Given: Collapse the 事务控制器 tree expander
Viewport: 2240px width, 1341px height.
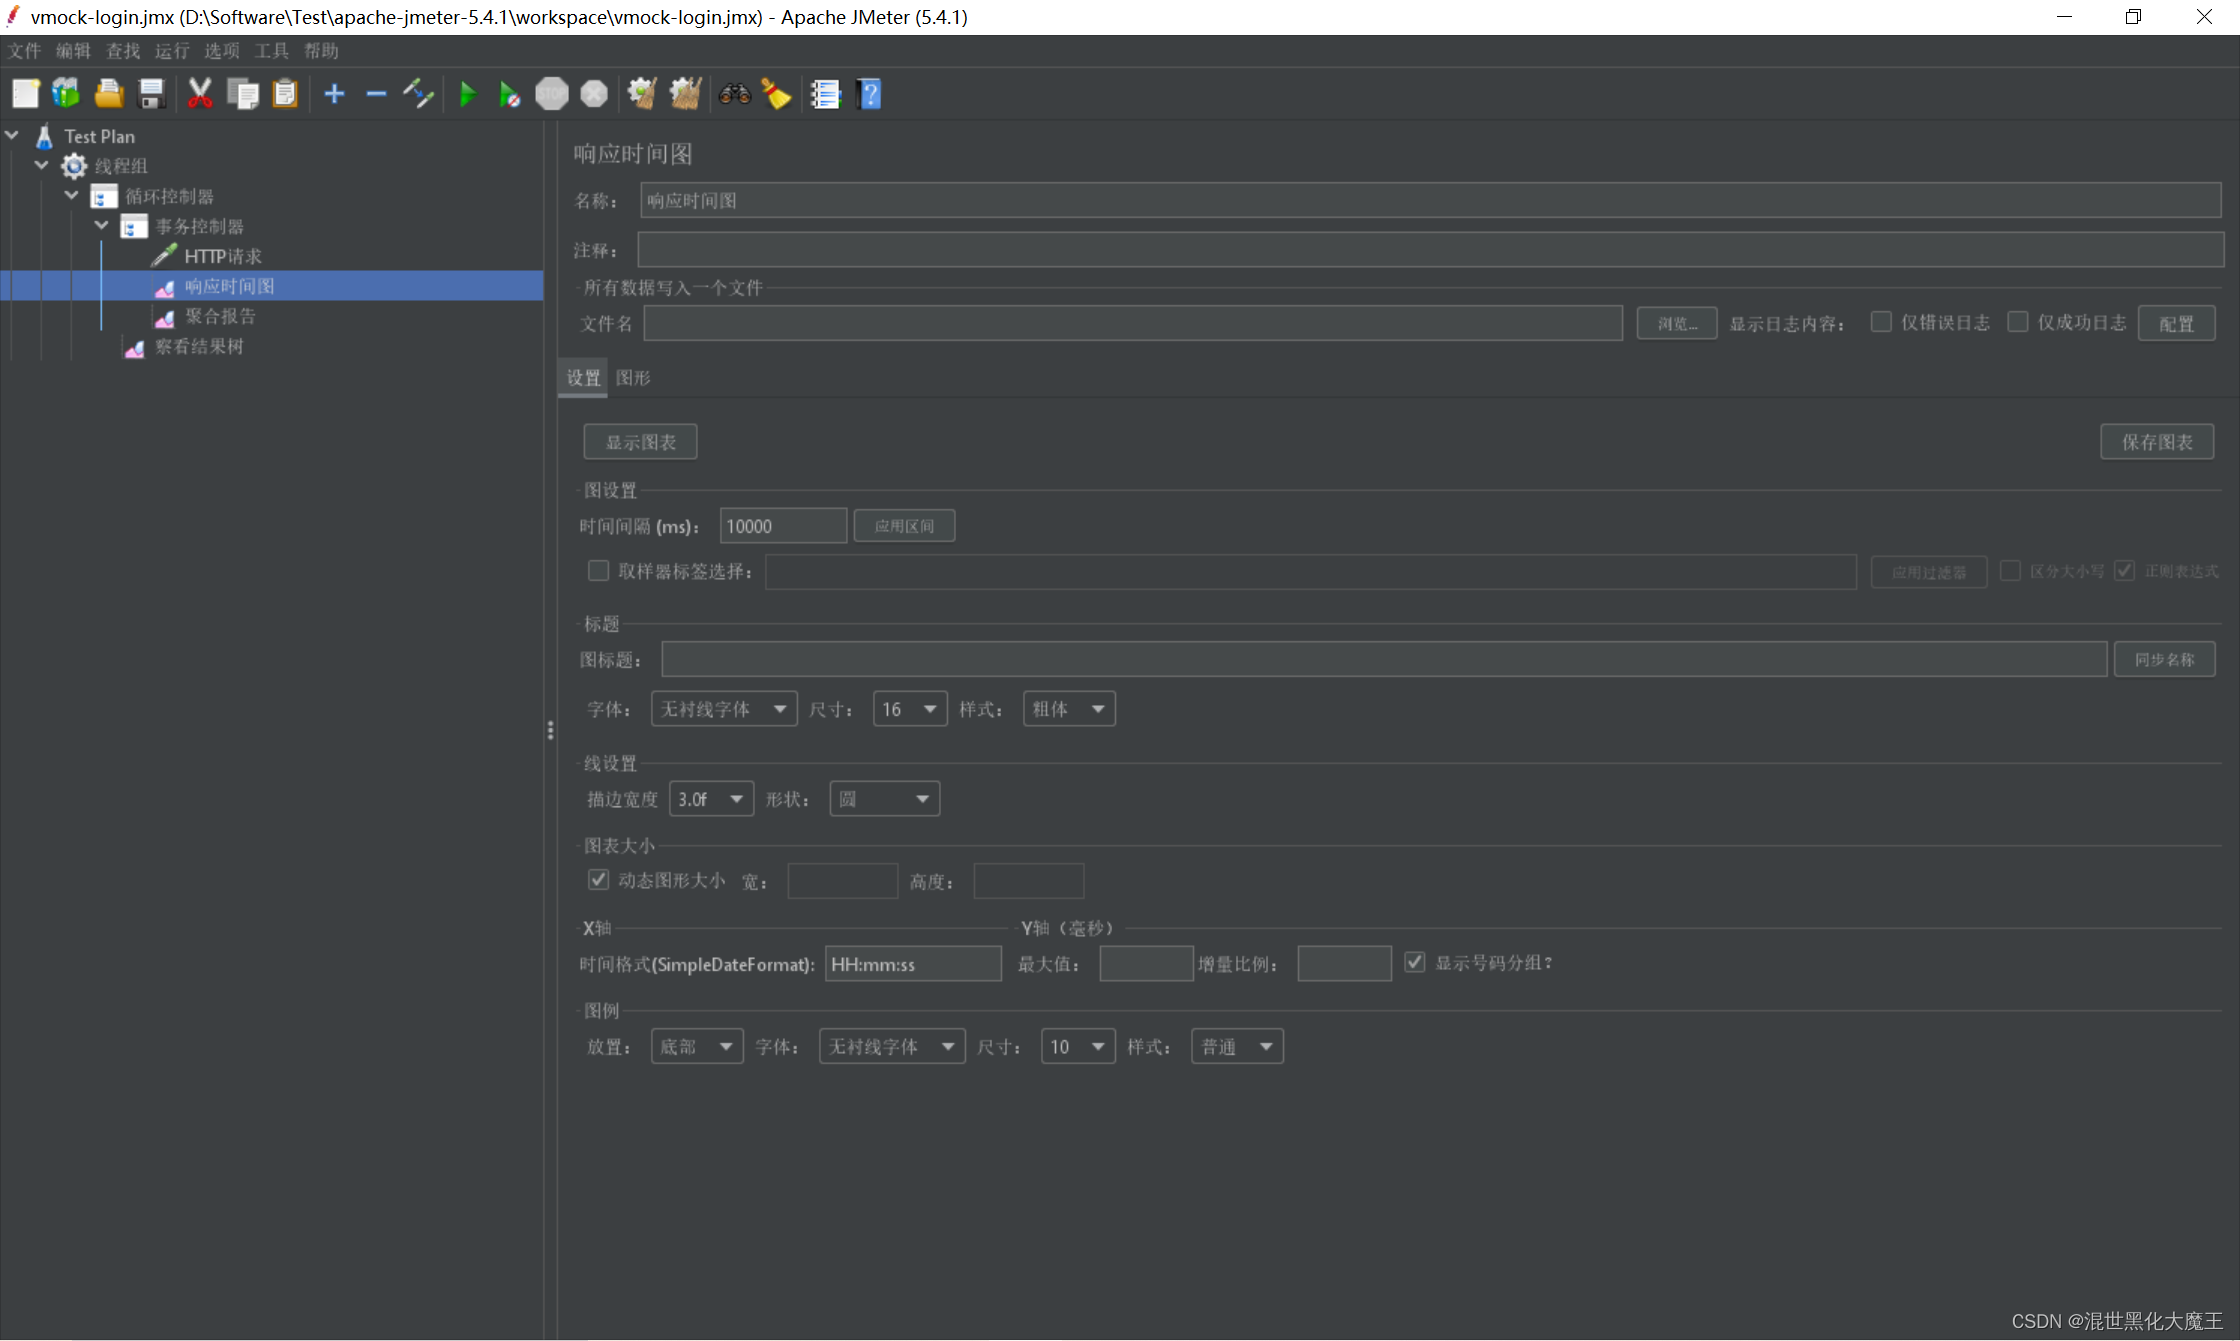Looking at the screenshot, I should click(x=102, y=225).
